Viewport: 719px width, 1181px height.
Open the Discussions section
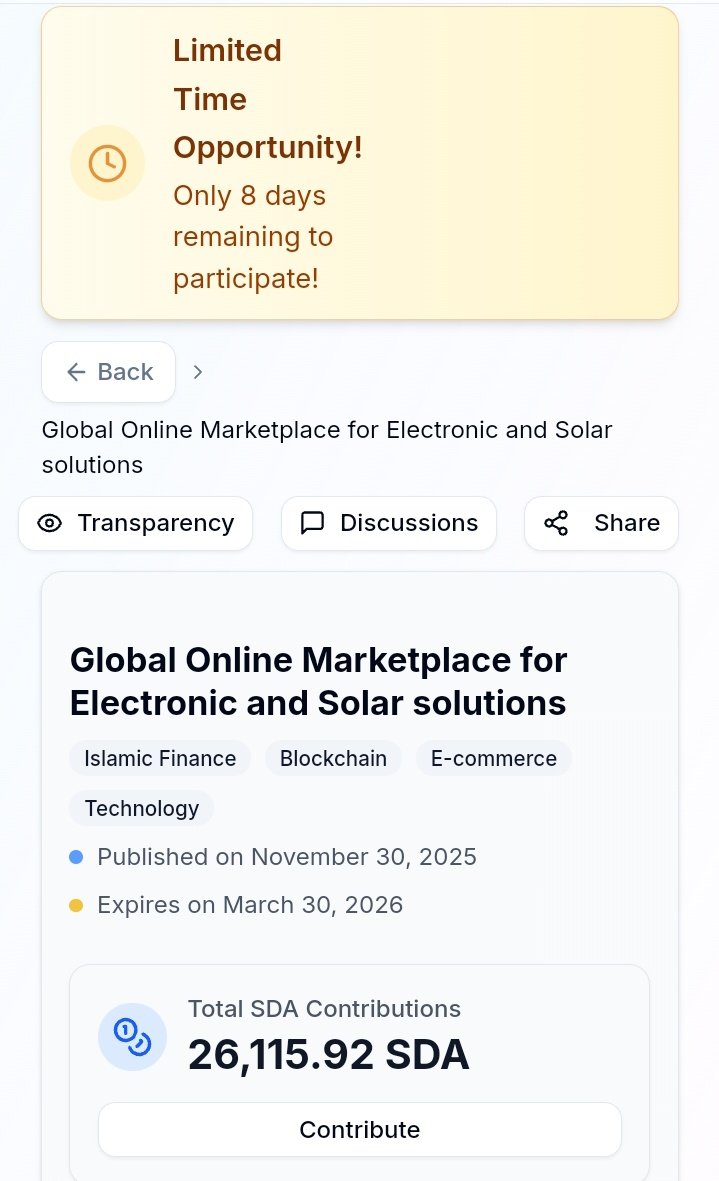pyautogui.click(x=389, y=523)
